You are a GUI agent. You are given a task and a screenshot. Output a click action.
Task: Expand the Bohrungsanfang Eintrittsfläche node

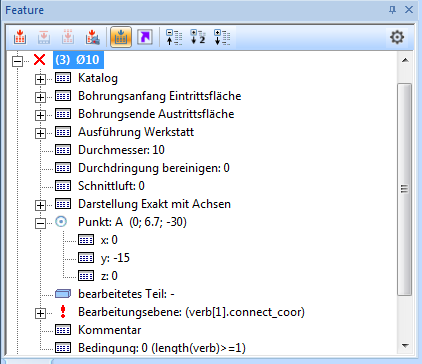pos(40,97)
